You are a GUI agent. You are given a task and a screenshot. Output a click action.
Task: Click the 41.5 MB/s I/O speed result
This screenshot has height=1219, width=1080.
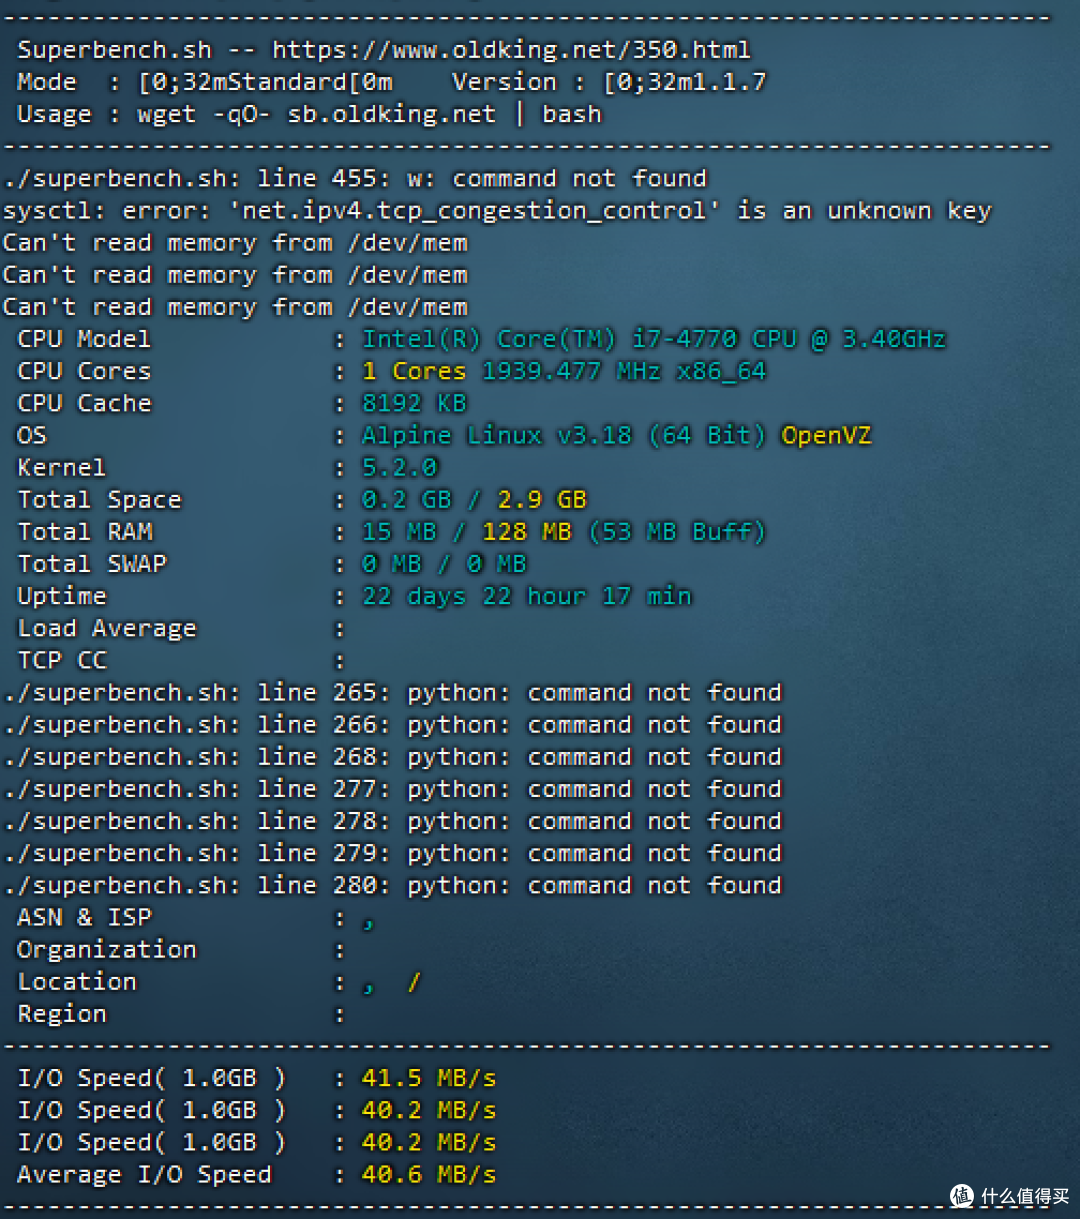[x=428, y=1078]
